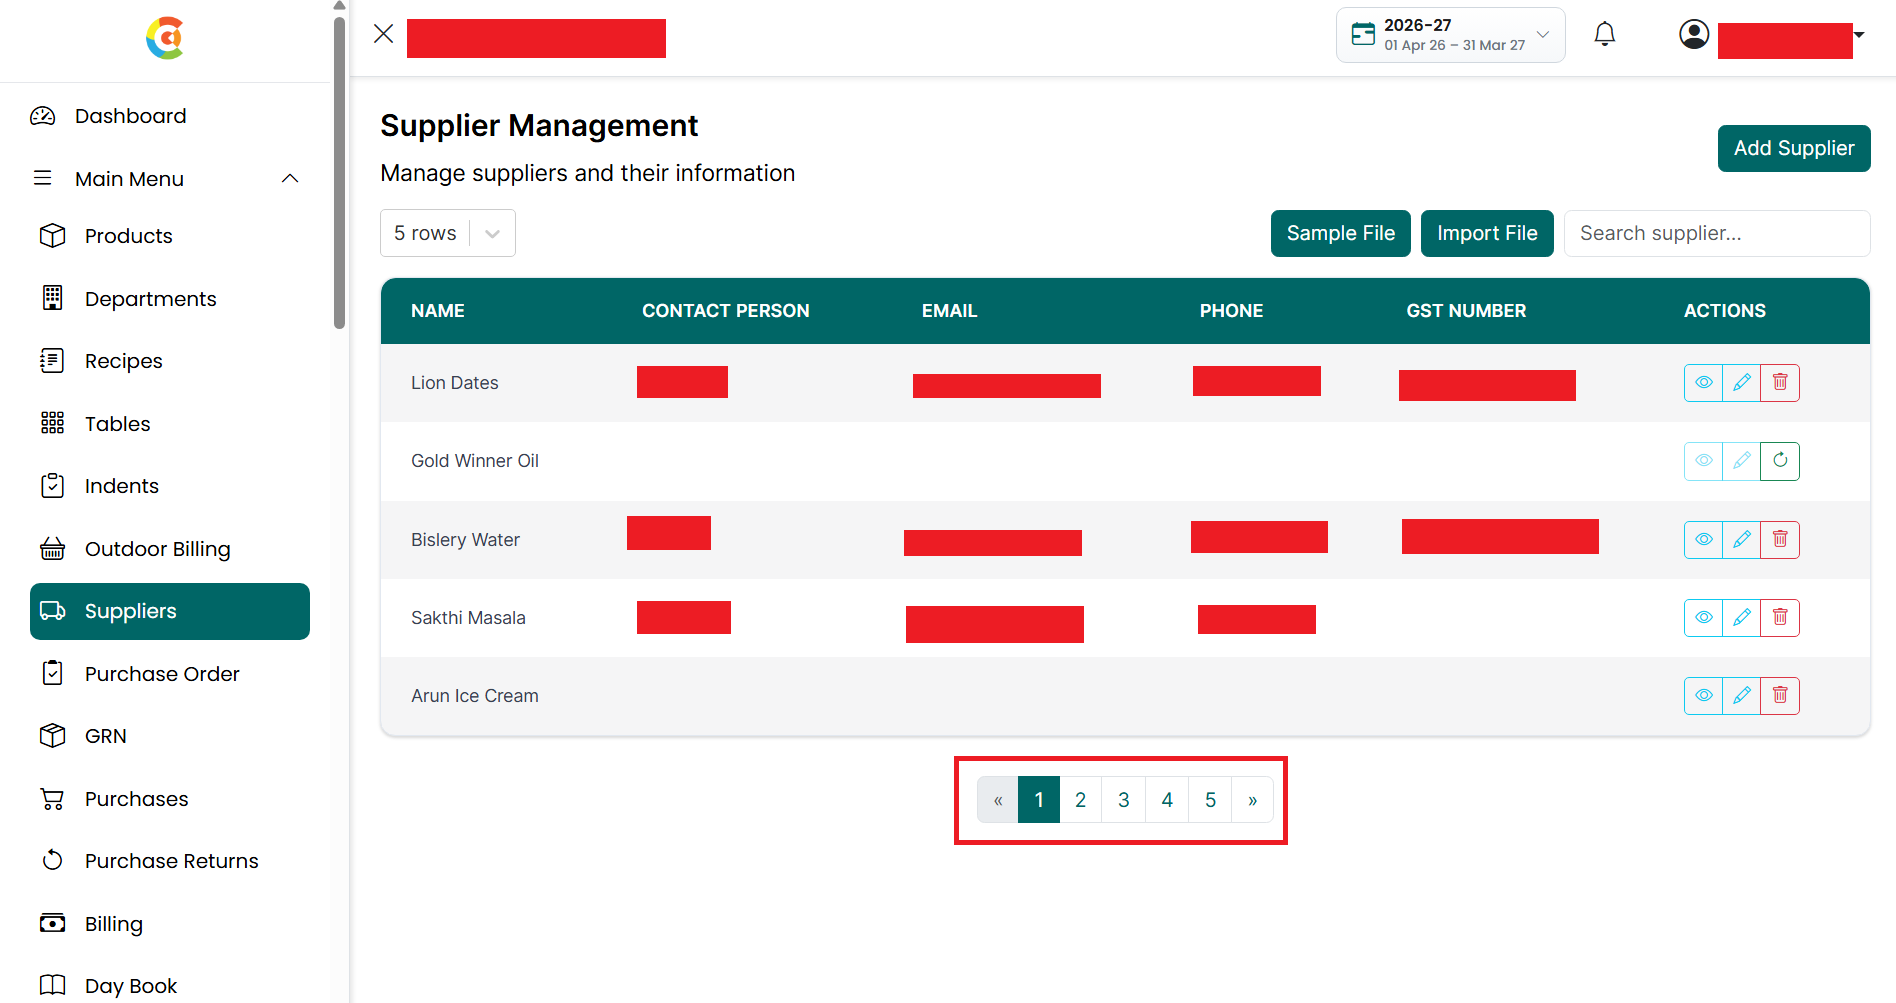Click the GST NUMBER column header
This screenshot has height=1003, width=1896.
point(1466,311)
